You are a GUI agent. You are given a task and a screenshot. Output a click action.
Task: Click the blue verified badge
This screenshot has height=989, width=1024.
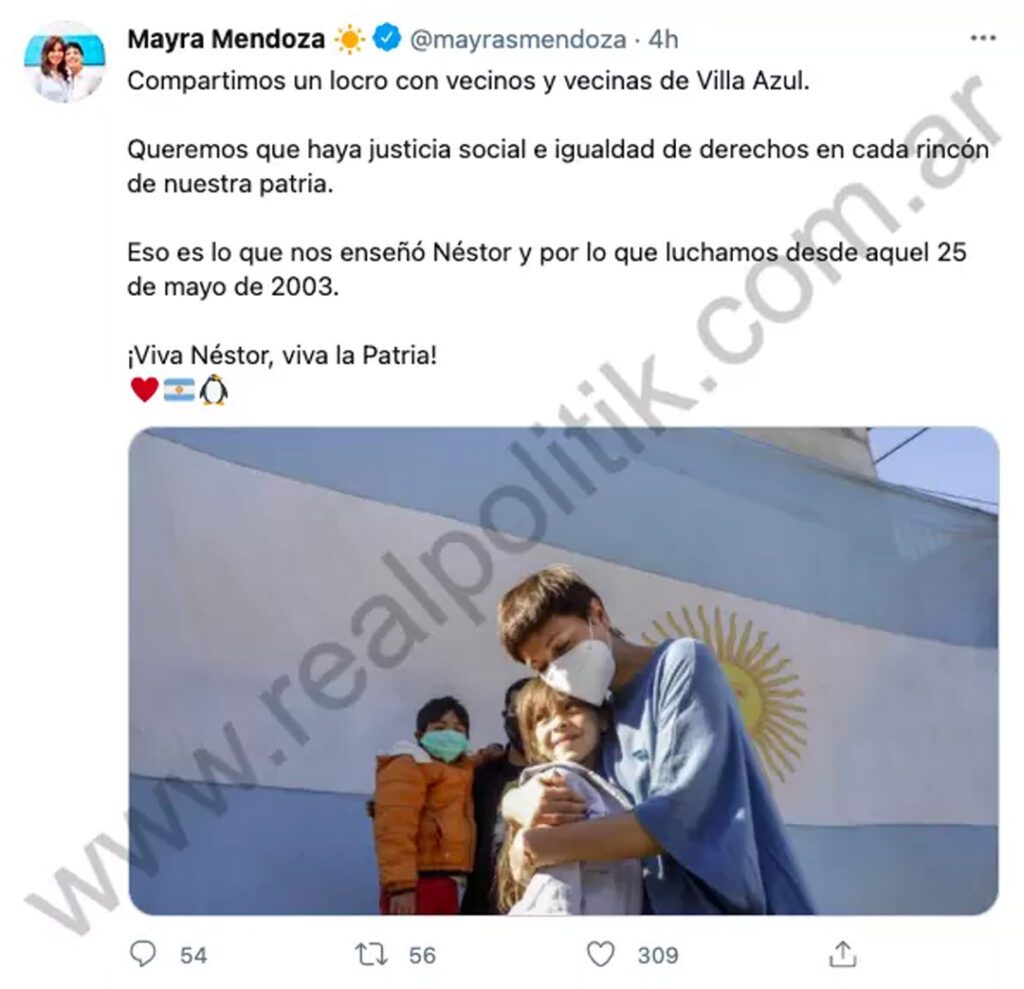point(386,39)
